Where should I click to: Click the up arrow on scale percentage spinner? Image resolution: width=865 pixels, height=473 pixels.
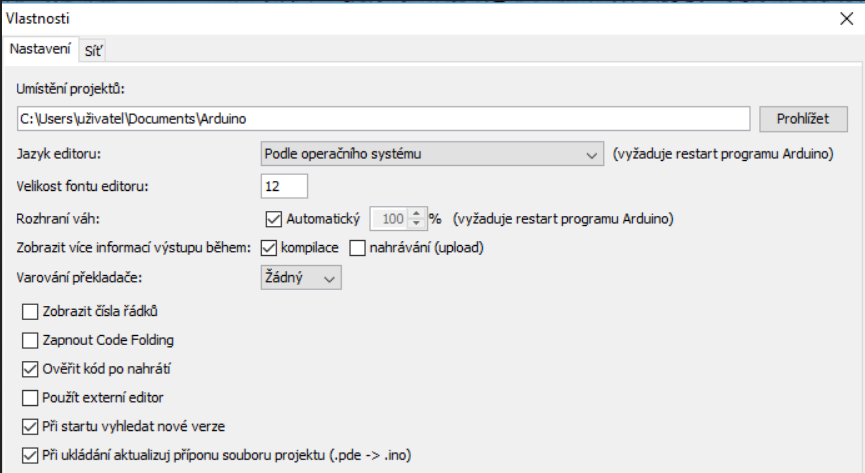[416, 212]
